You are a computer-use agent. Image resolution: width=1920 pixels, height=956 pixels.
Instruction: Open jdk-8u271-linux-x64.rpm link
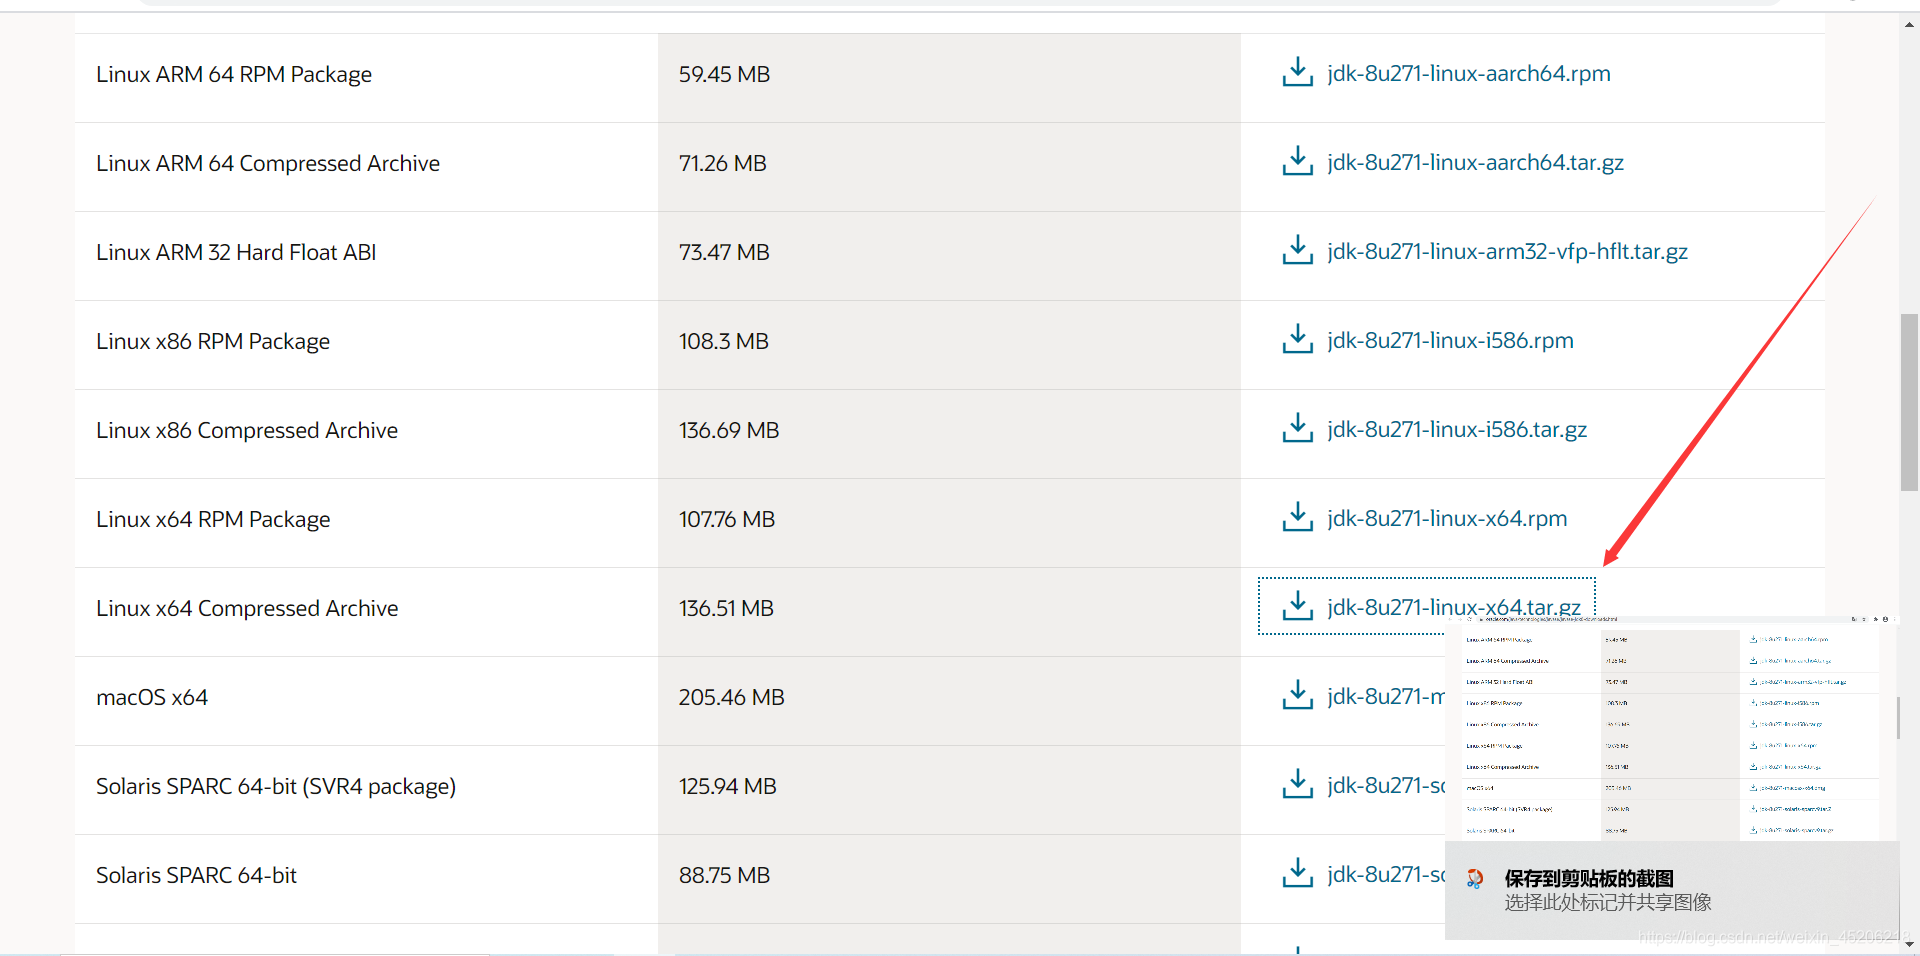click(1447, 518)
